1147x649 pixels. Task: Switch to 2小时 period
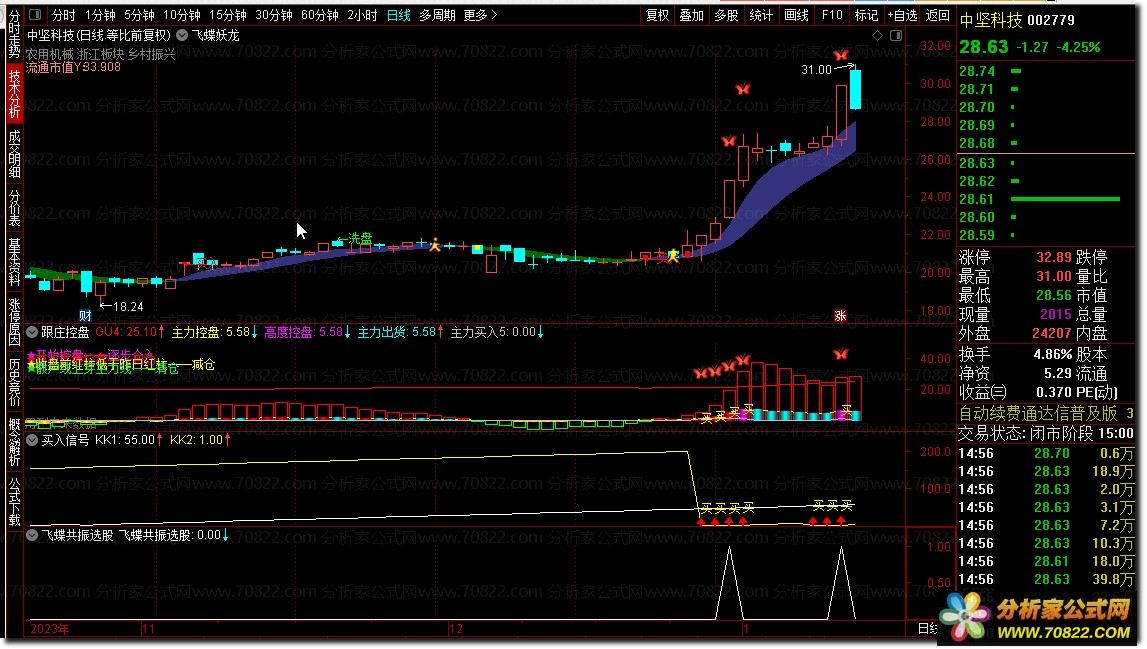coord(362,15)
